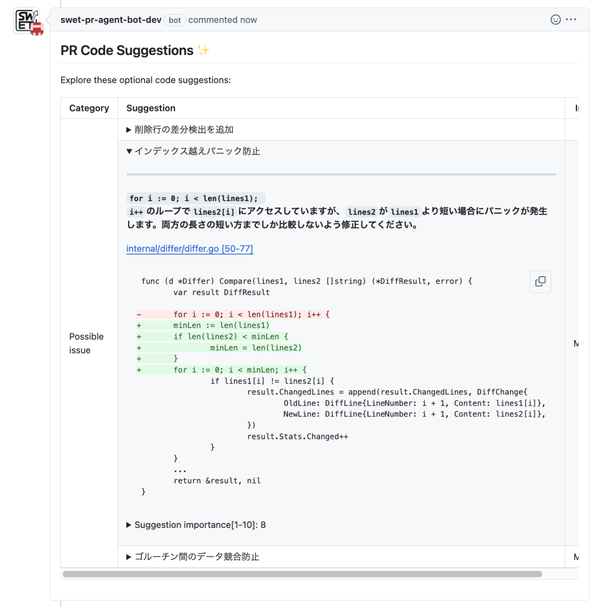Click the inline code lines2[i] in description
600x607 pixels.
coord(214,212)
